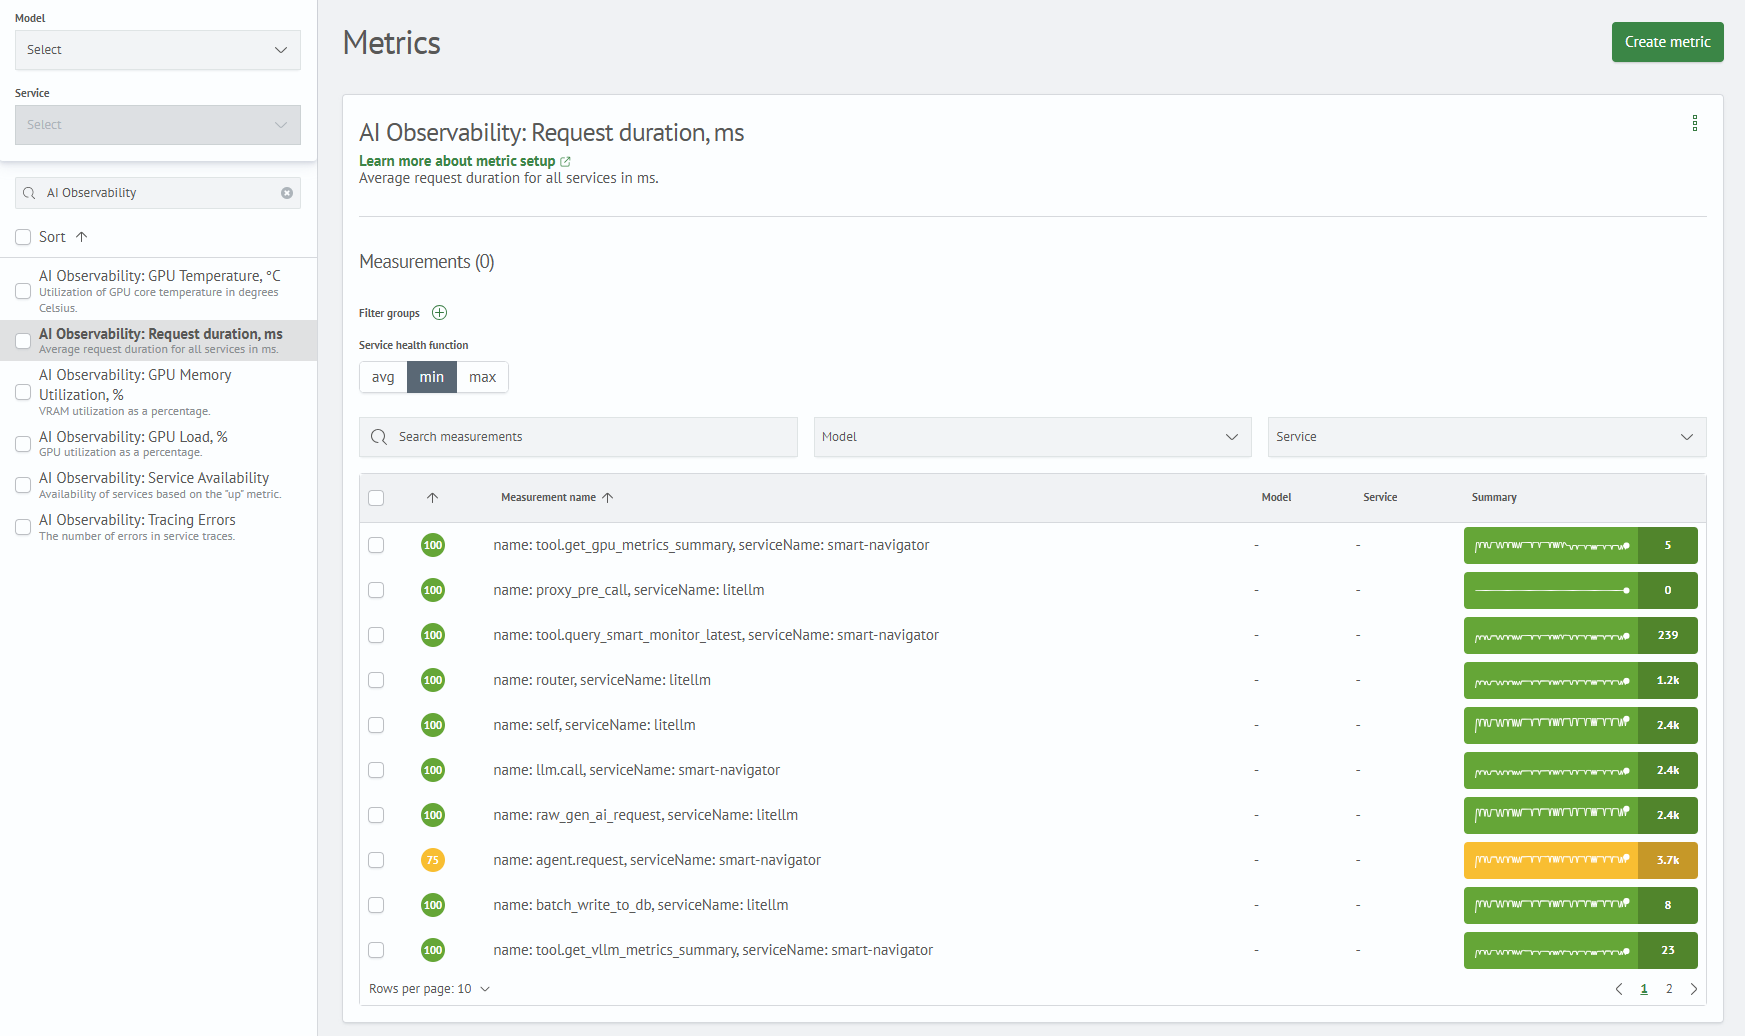Open the disabled Service select in sidebar
The image size is (1745, 1036).
(158, 125)
